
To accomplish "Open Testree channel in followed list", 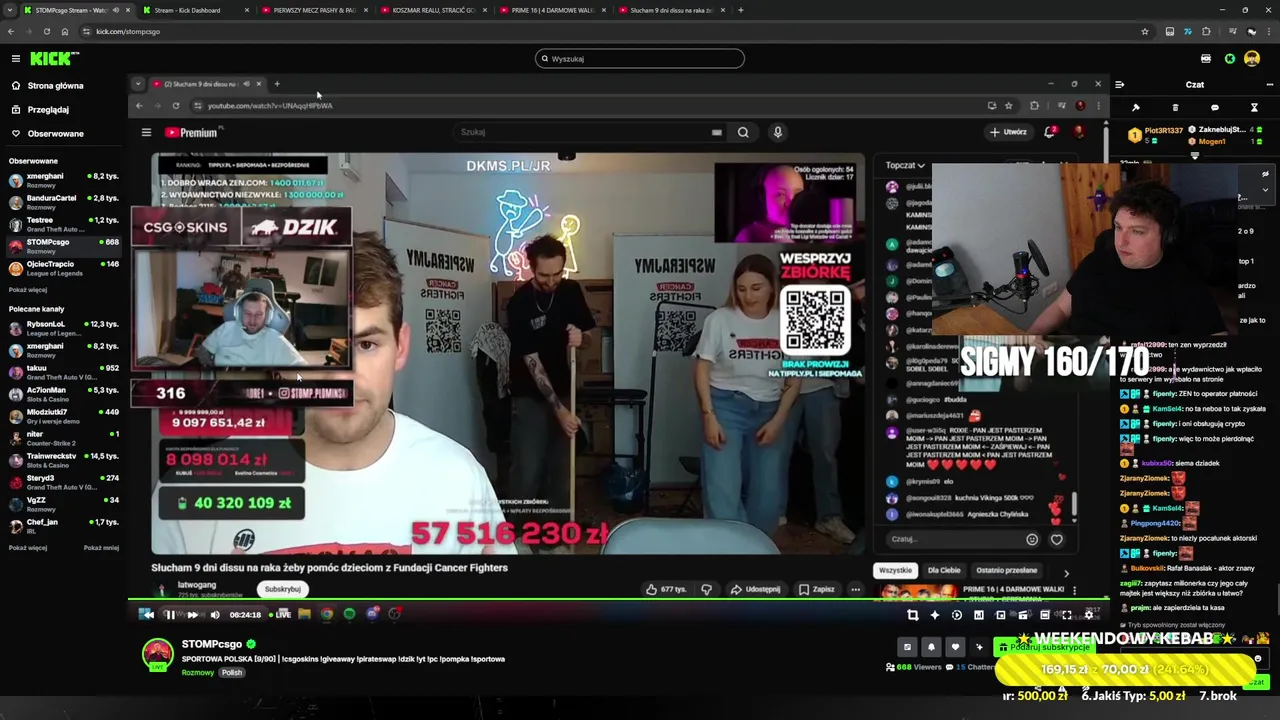I will point(62,224).
